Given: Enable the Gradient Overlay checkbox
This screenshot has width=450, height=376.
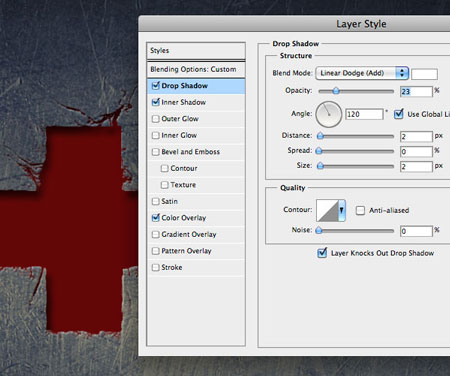Looking at the screenshot, I should point(155,234).
